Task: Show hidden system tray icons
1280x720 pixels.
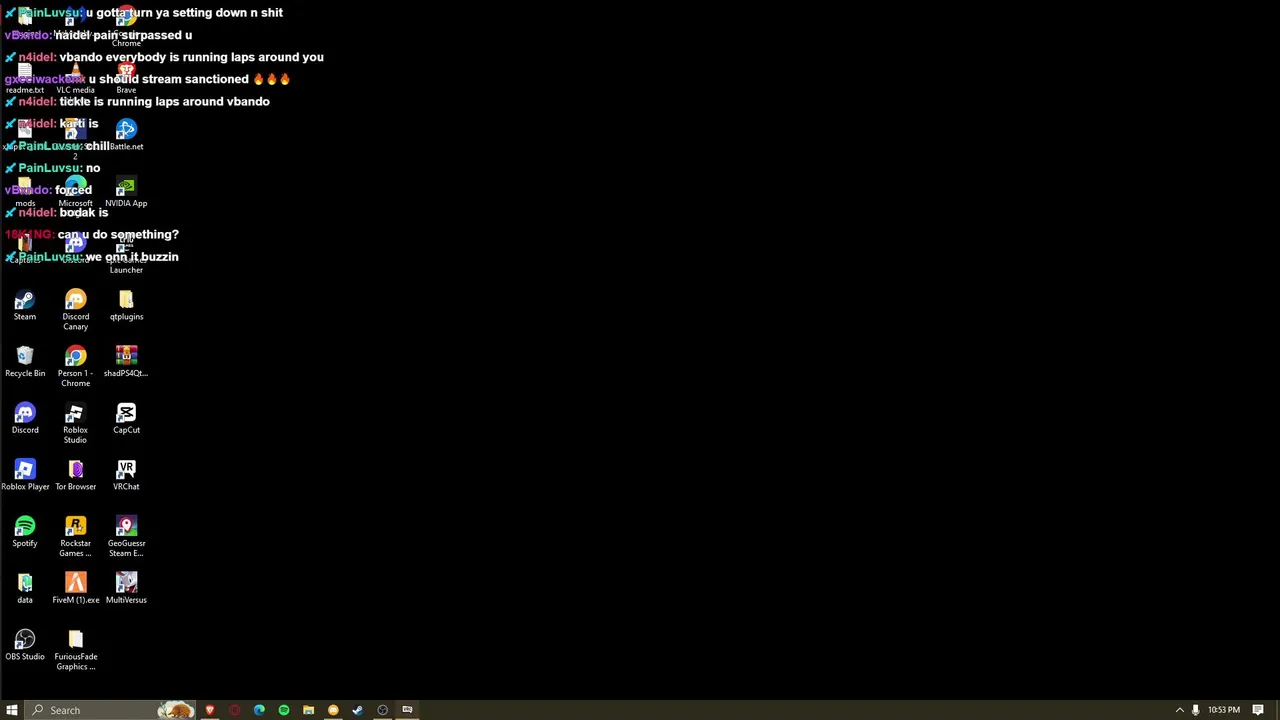Action: (x=1179, y=710)
